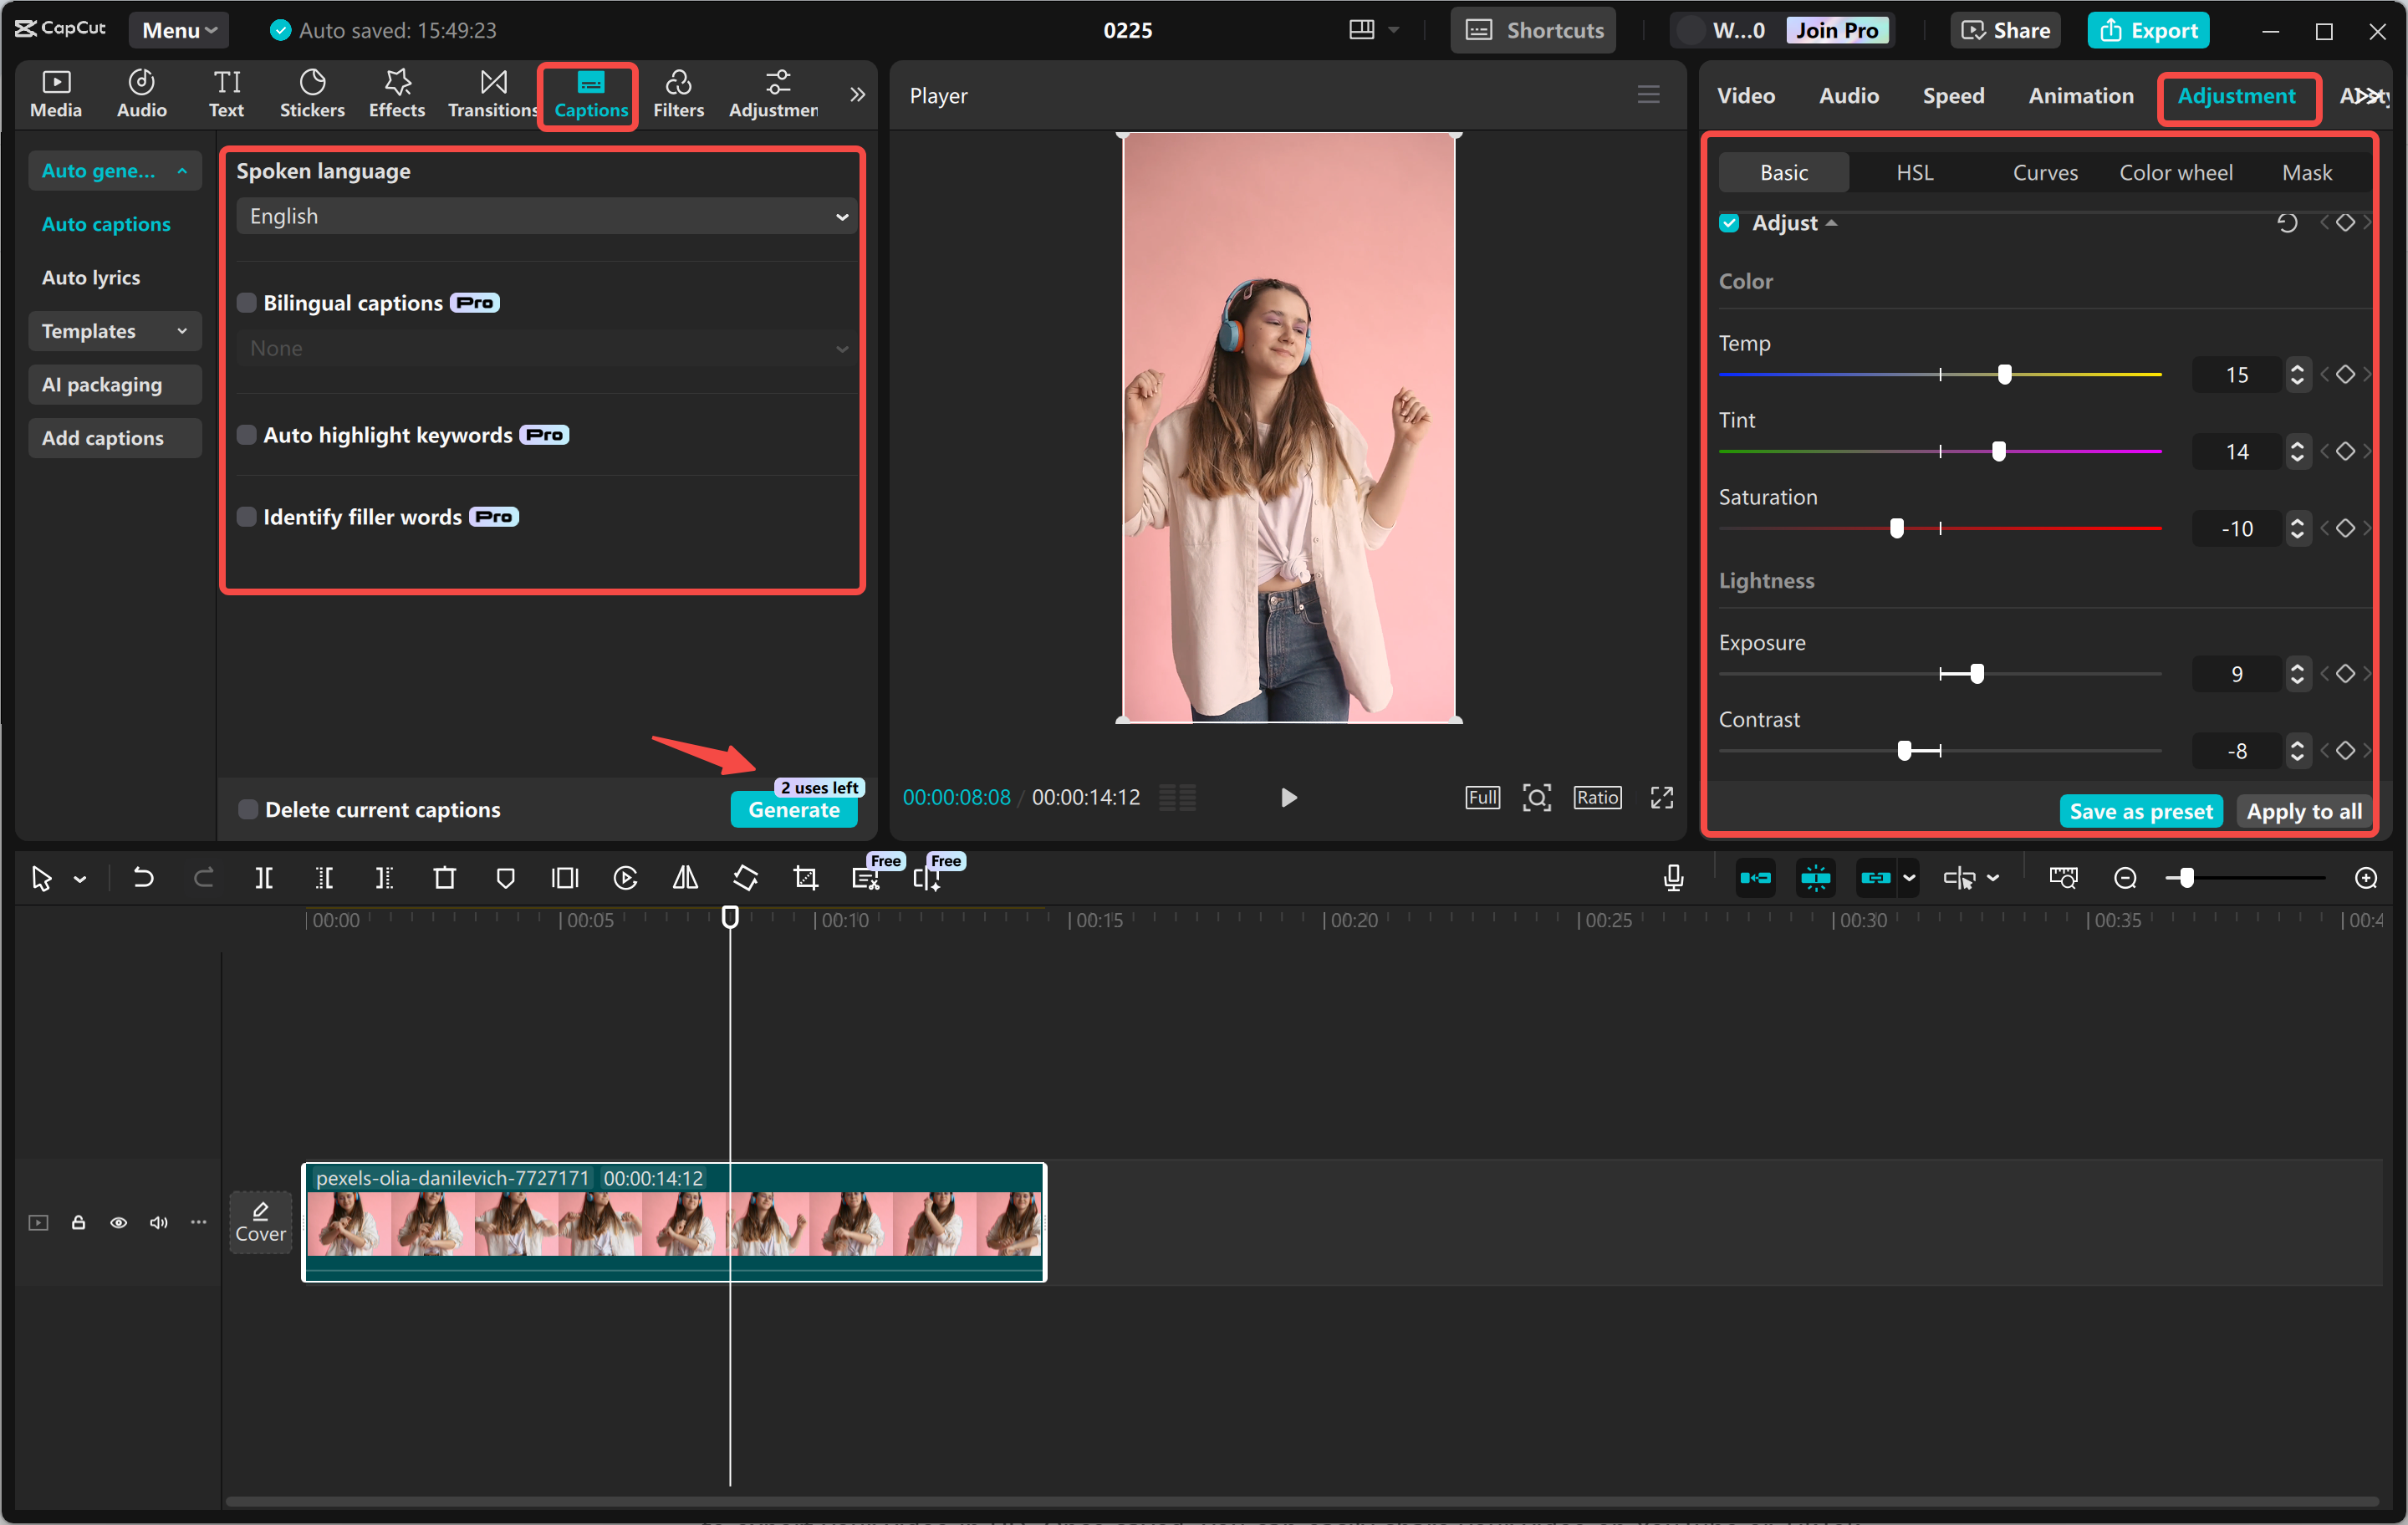Click Generate to create auto captions

pyautogui.click(x=793, y=810)
